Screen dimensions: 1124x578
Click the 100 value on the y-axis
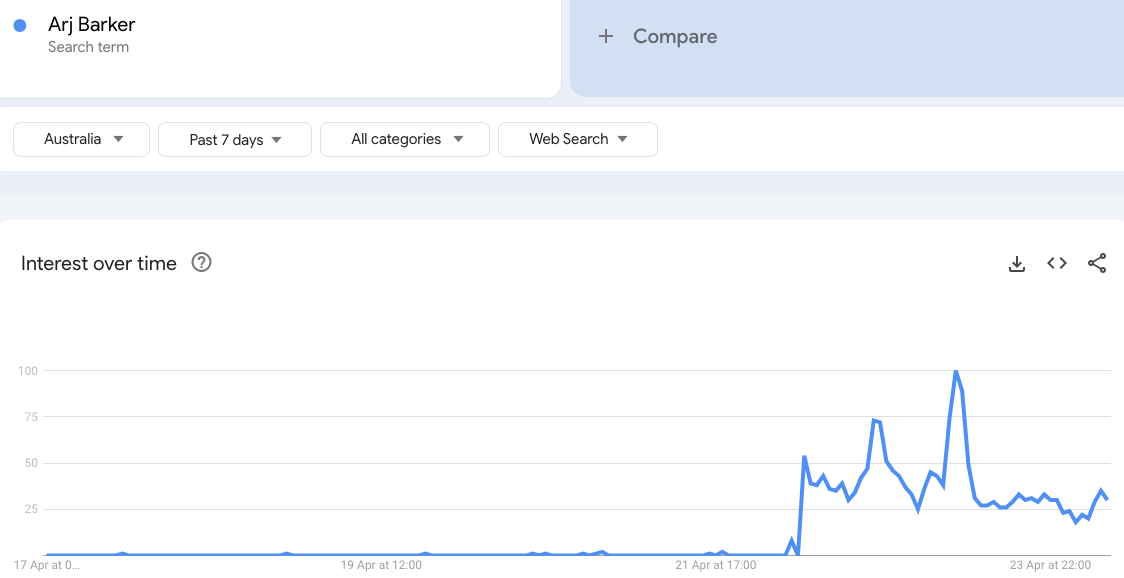click(27, 371)
